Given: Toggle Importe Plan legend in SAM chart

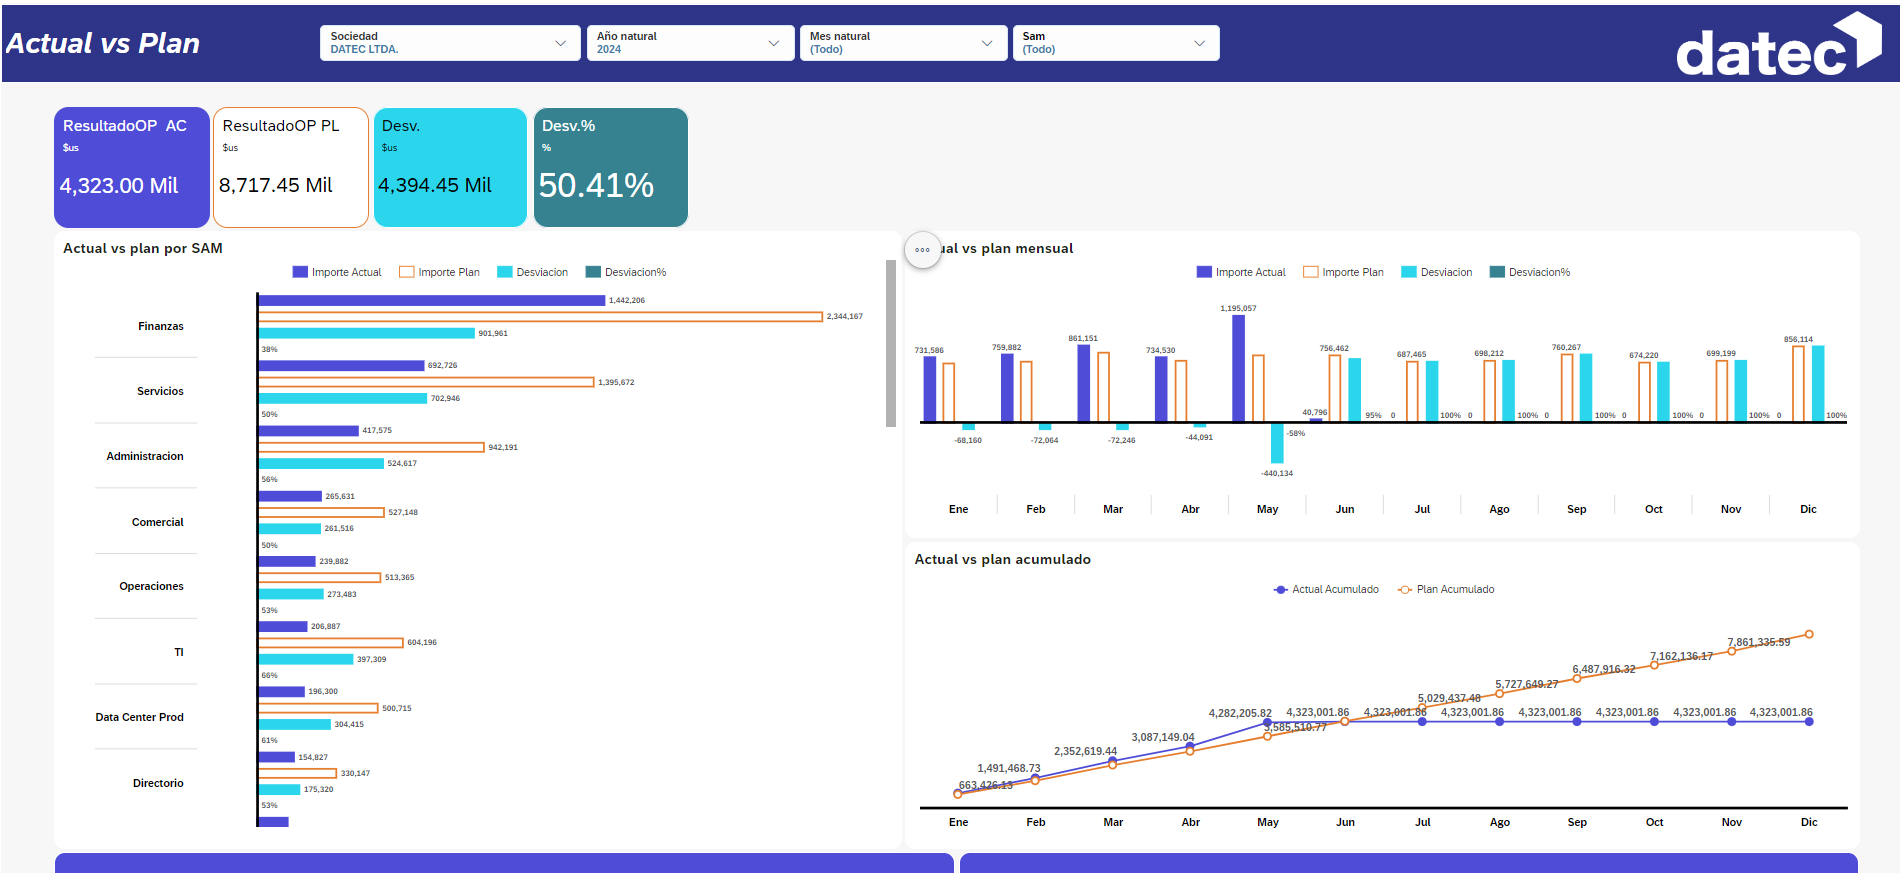Looking at the screenshot, I should pyautogui.click(x=439, y=272).
